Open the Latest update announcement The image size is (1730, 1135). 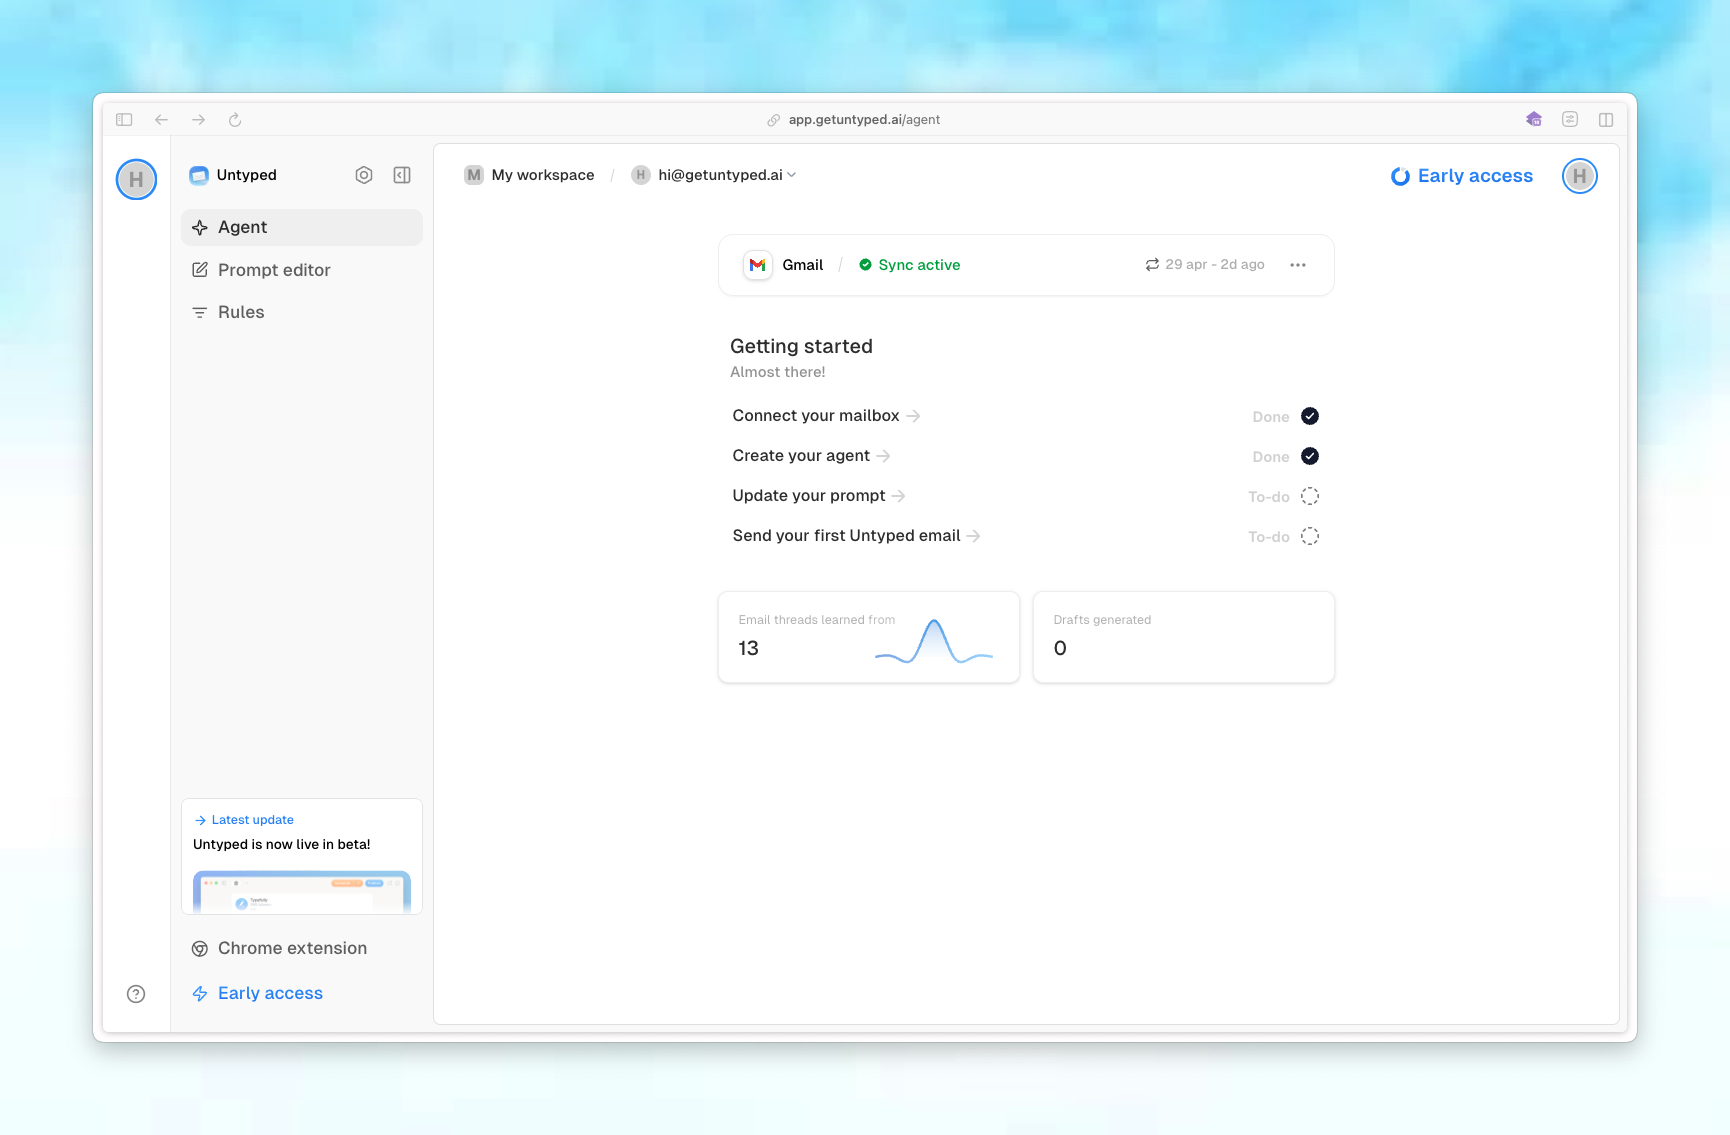pos(251,819)
